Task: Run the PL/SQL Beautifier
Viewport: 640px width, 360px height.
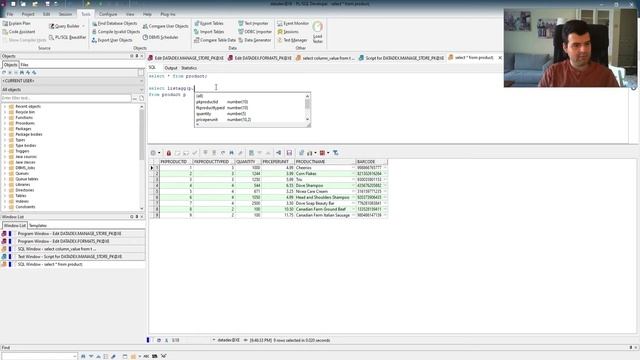Action: 67,37
